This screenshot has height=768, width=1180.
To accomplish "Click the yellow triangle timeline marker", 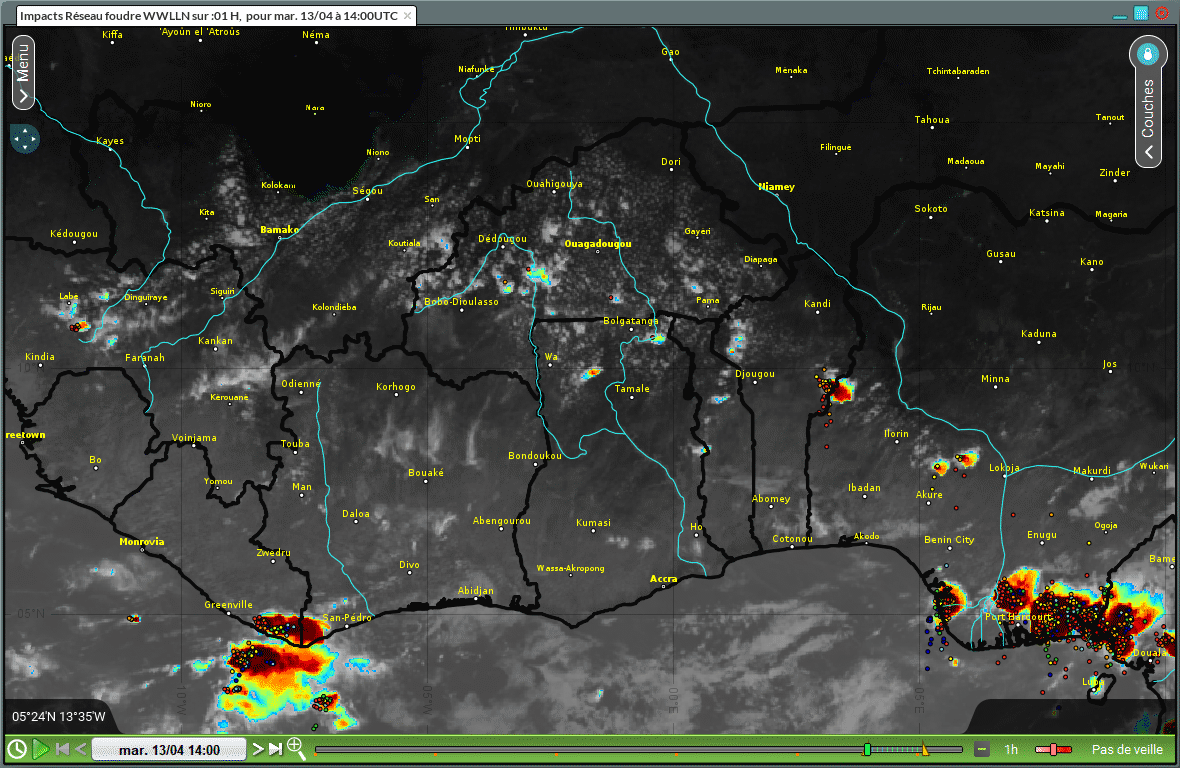I will (925, 748).
